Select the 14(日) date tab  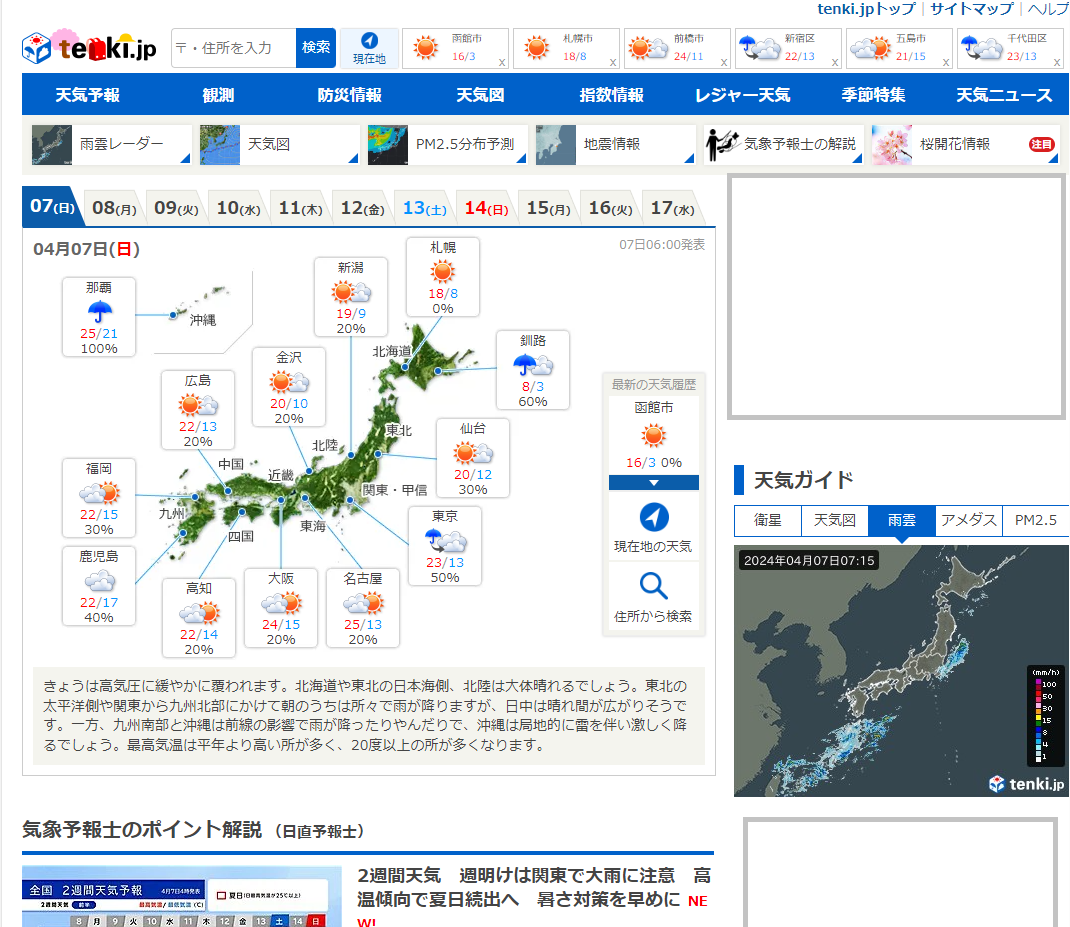coord(487,208)
